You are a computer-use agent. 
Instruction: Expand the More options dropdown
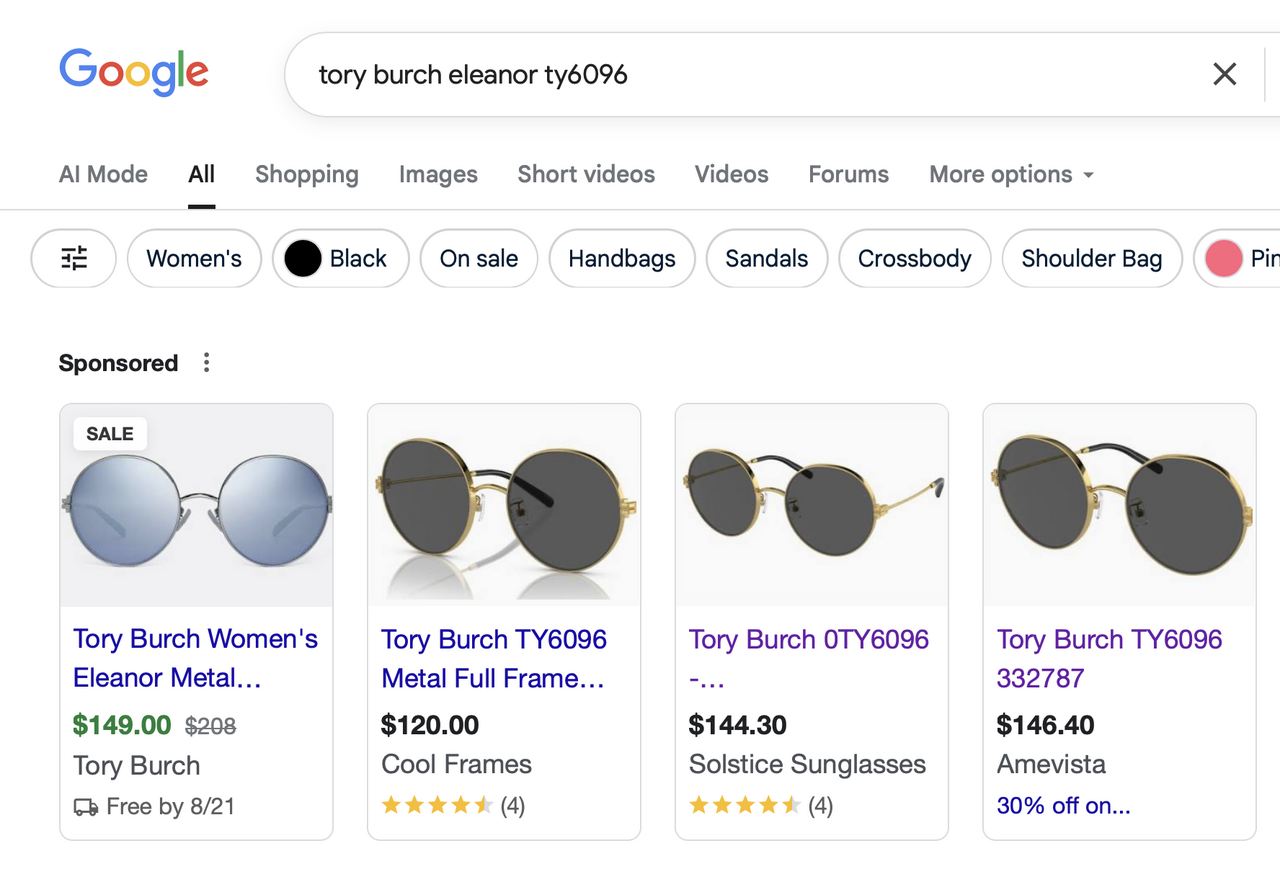pos(1011,174)
